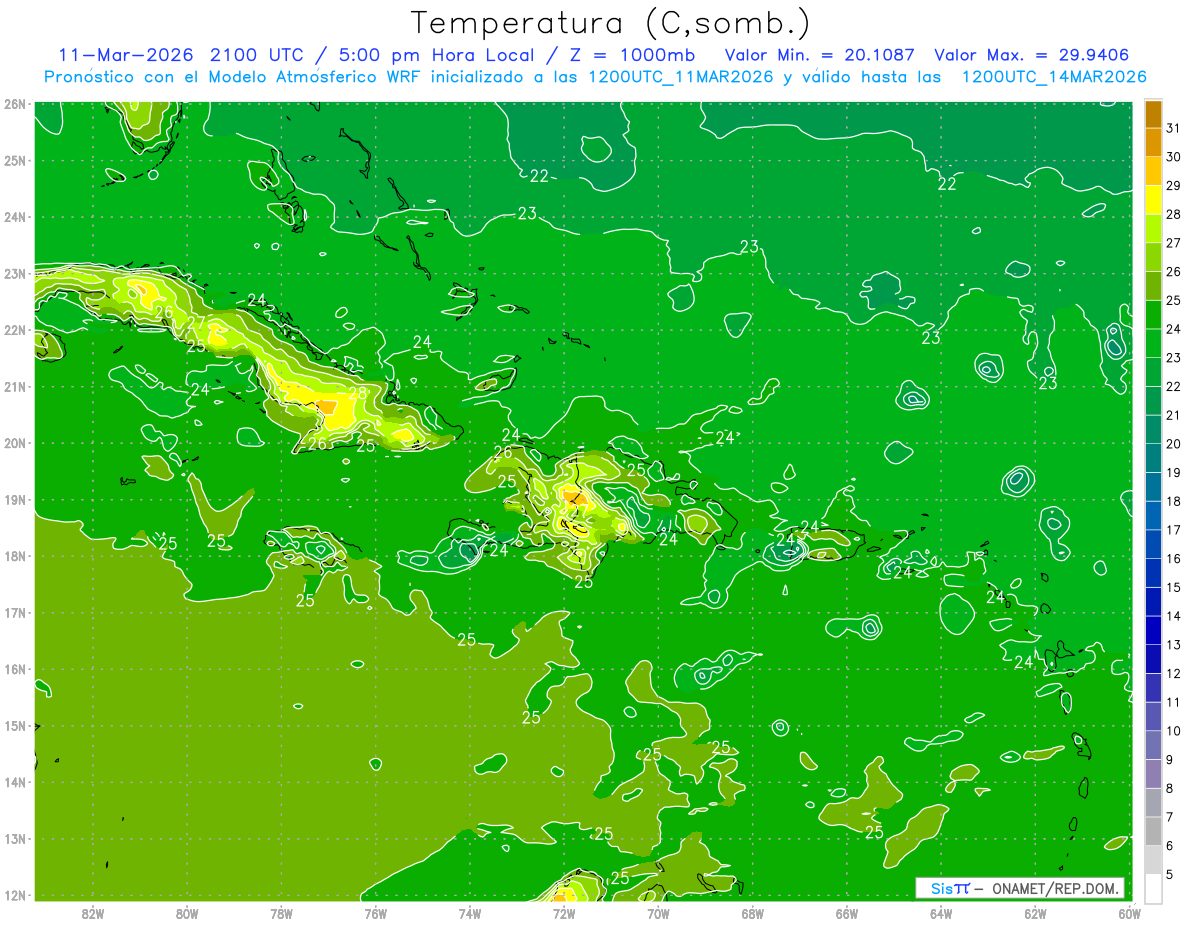Click the '60W' longitude axis label
This screenshot has width=1200, height=927.
(1129, 913)
